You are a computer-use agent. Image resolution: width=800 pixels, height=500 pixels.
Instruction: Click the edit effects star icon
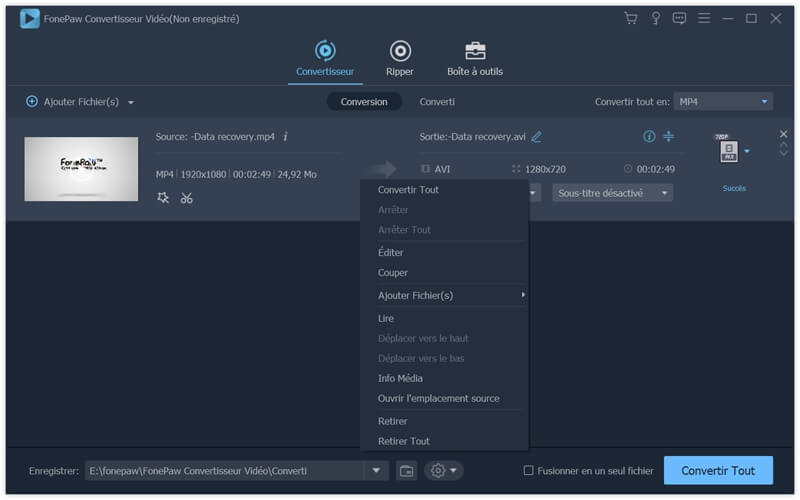click(x=163, y=198)
